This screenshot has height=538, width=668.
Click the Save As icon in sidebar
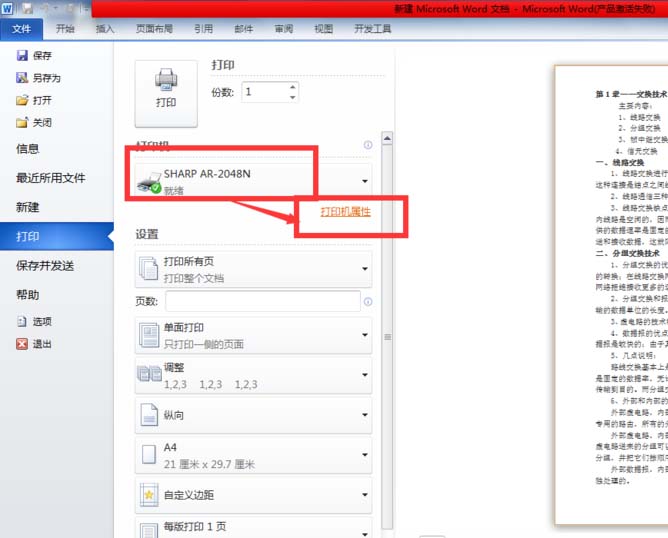22,78
